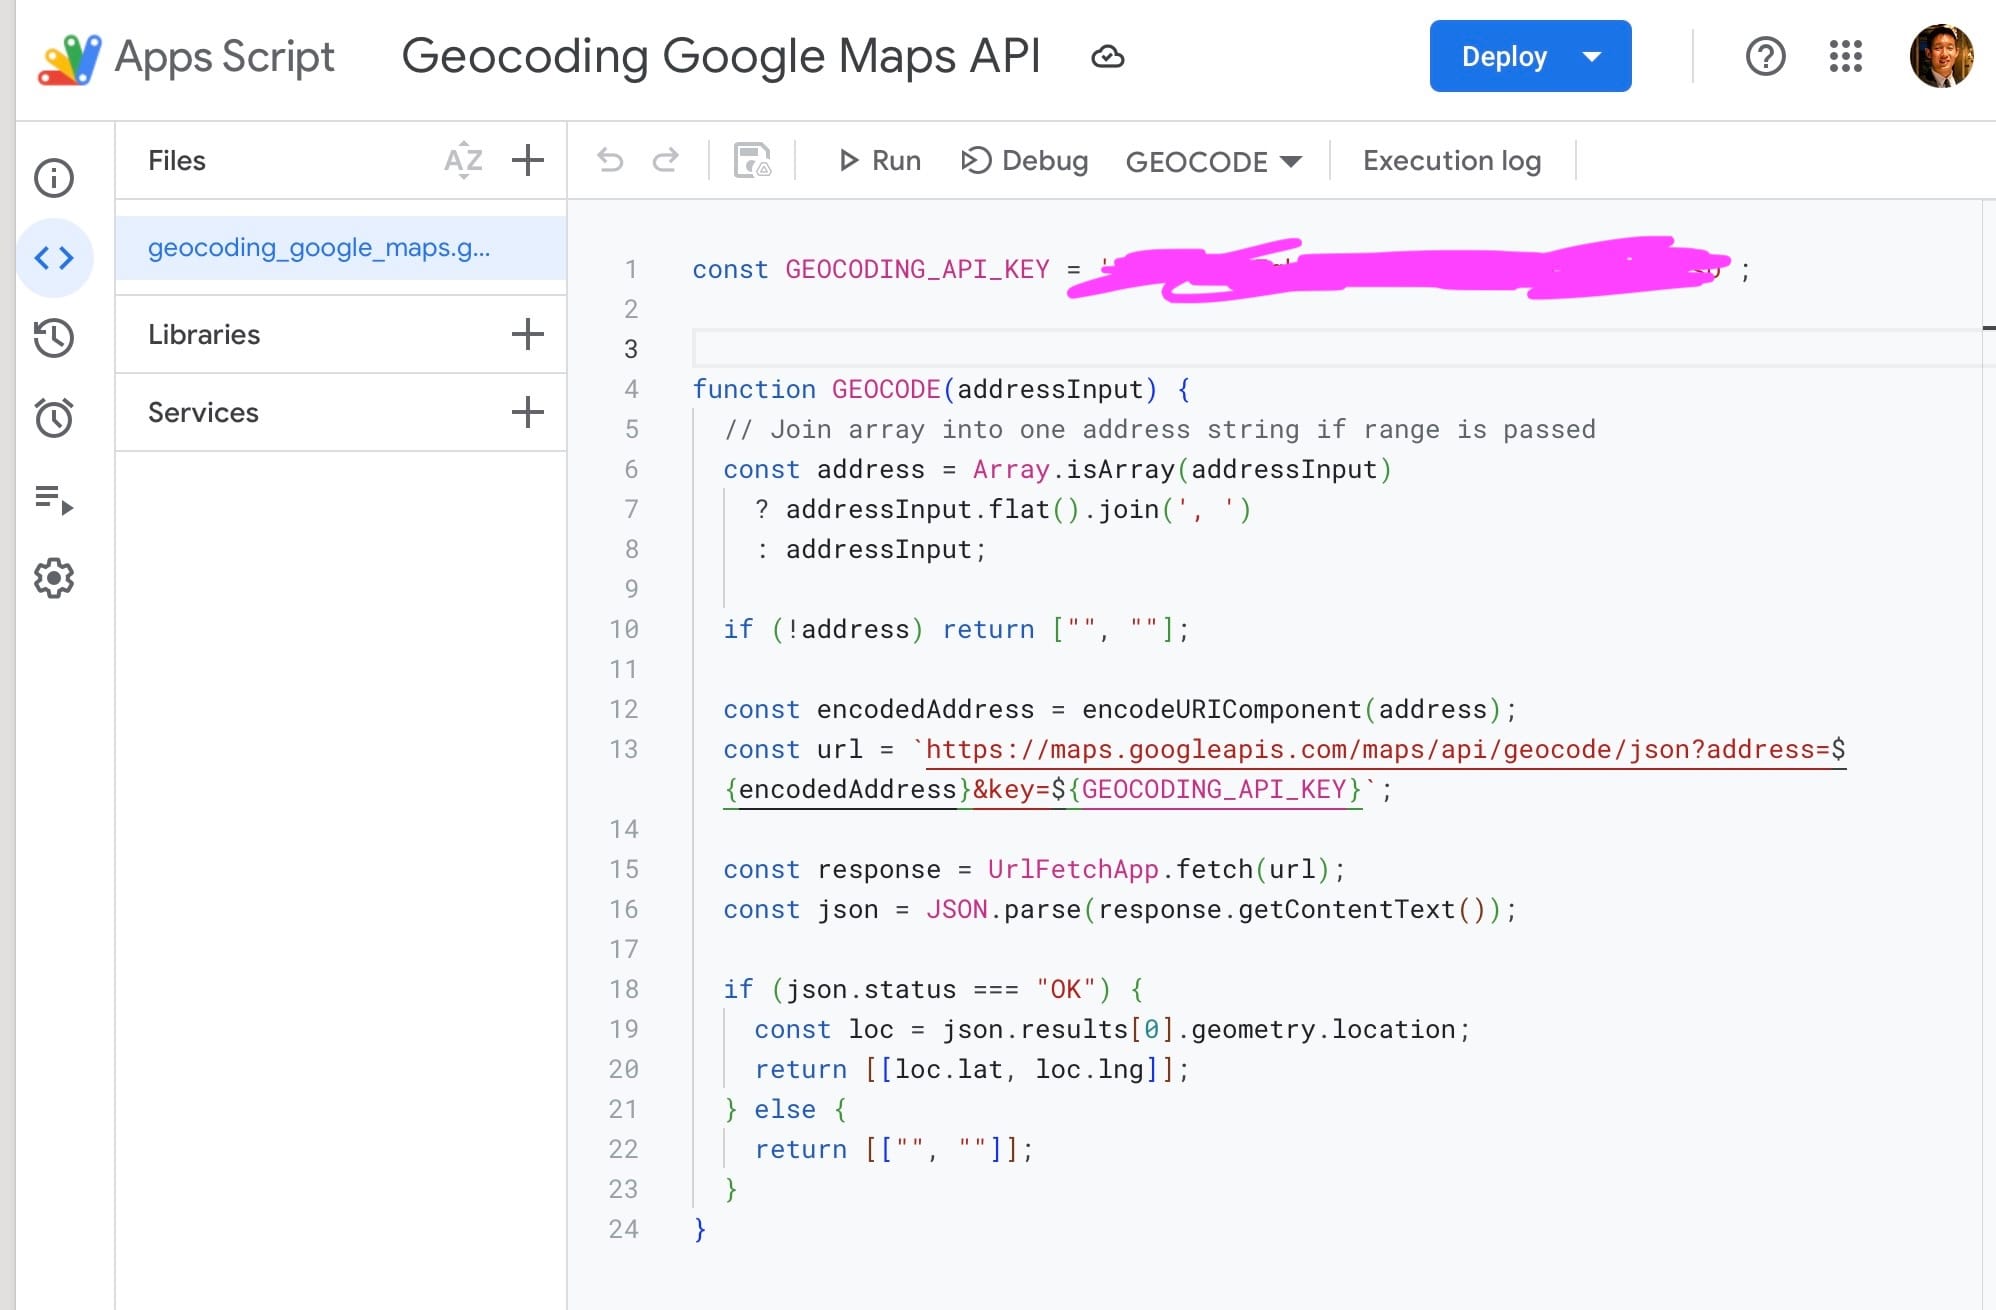Open the Execution log
This screenshot has height=1310, width=1996.
click(1452, 160)
